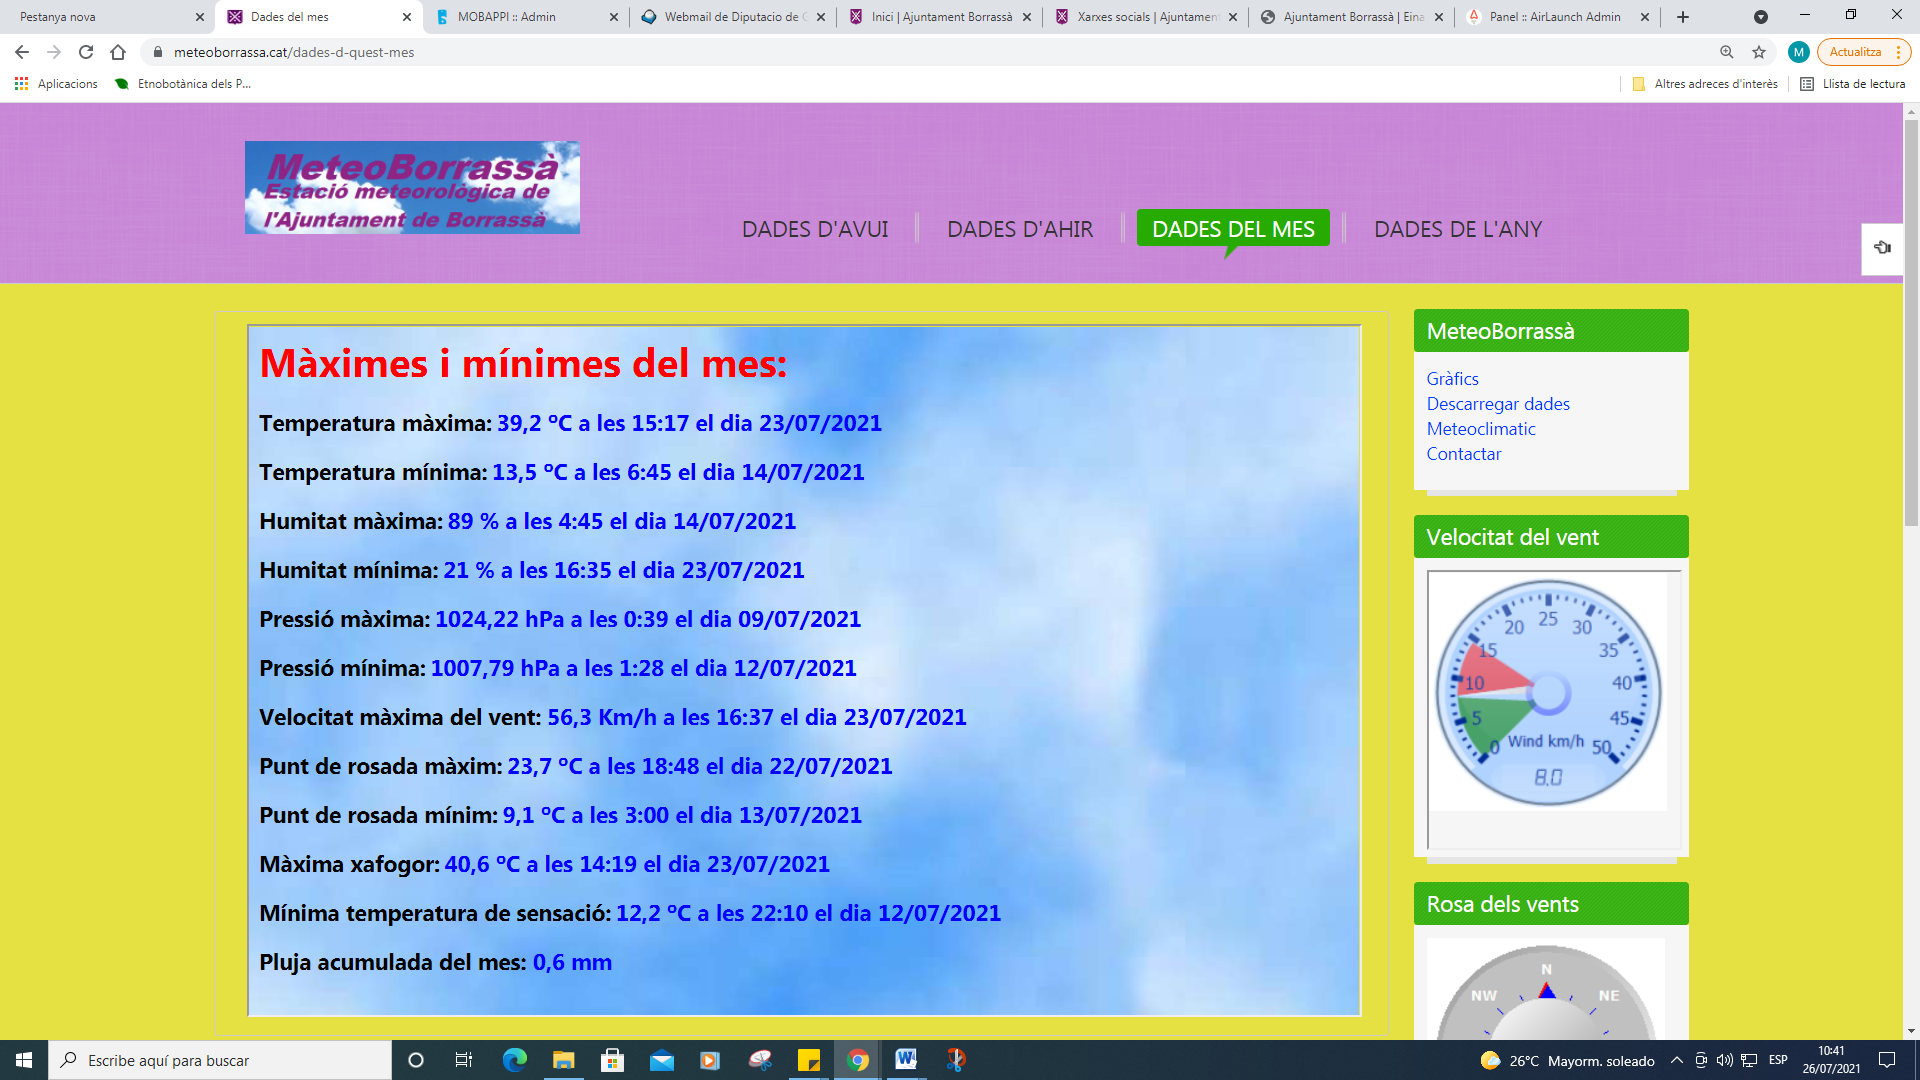Open the DADES D'AVUI menu item

815,229
